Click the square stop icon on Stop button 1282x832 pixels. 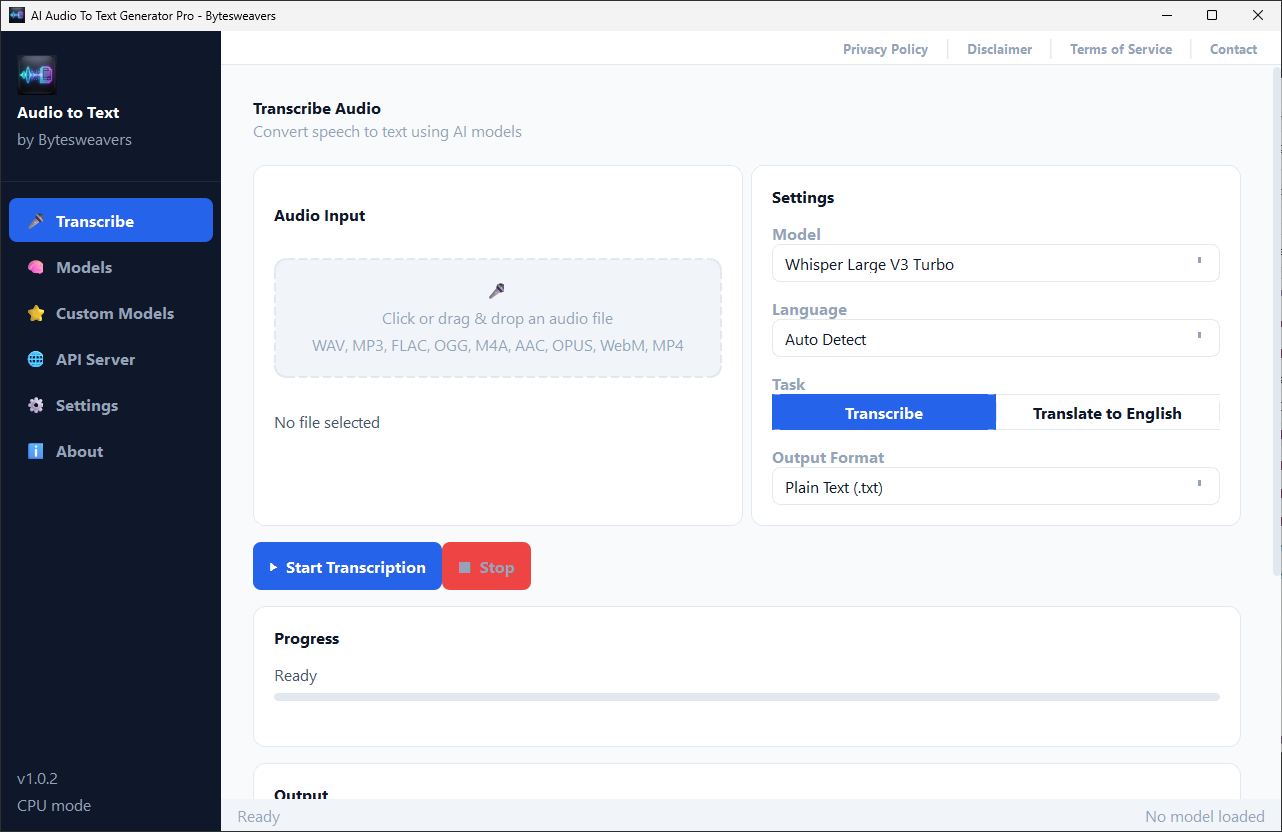tap(464, 567)
